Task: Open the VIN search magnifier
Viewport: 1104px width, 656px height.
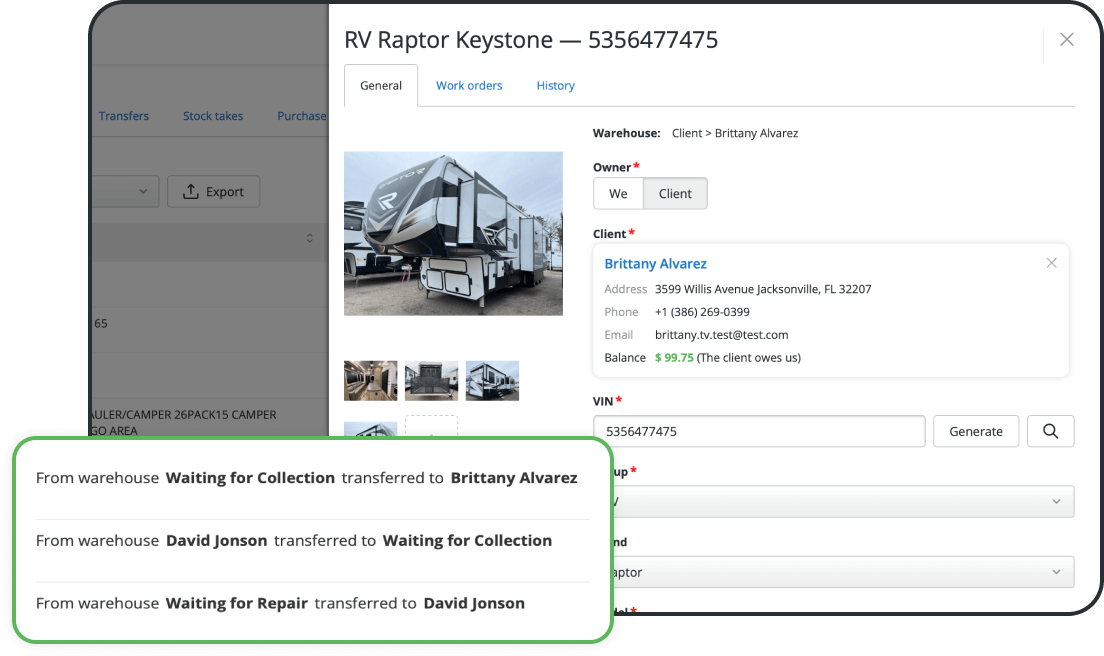Action: 1050,431
